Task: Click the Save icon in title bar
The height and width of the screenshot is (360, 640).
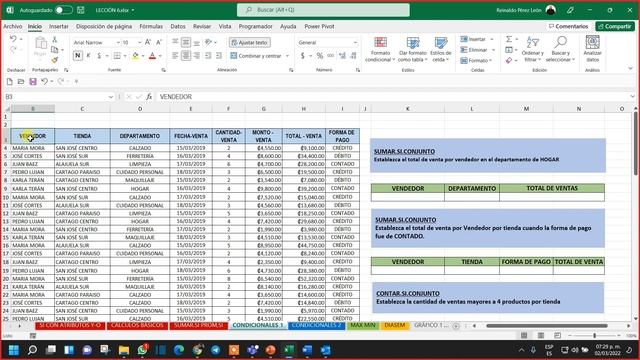Action: (81, 10)
